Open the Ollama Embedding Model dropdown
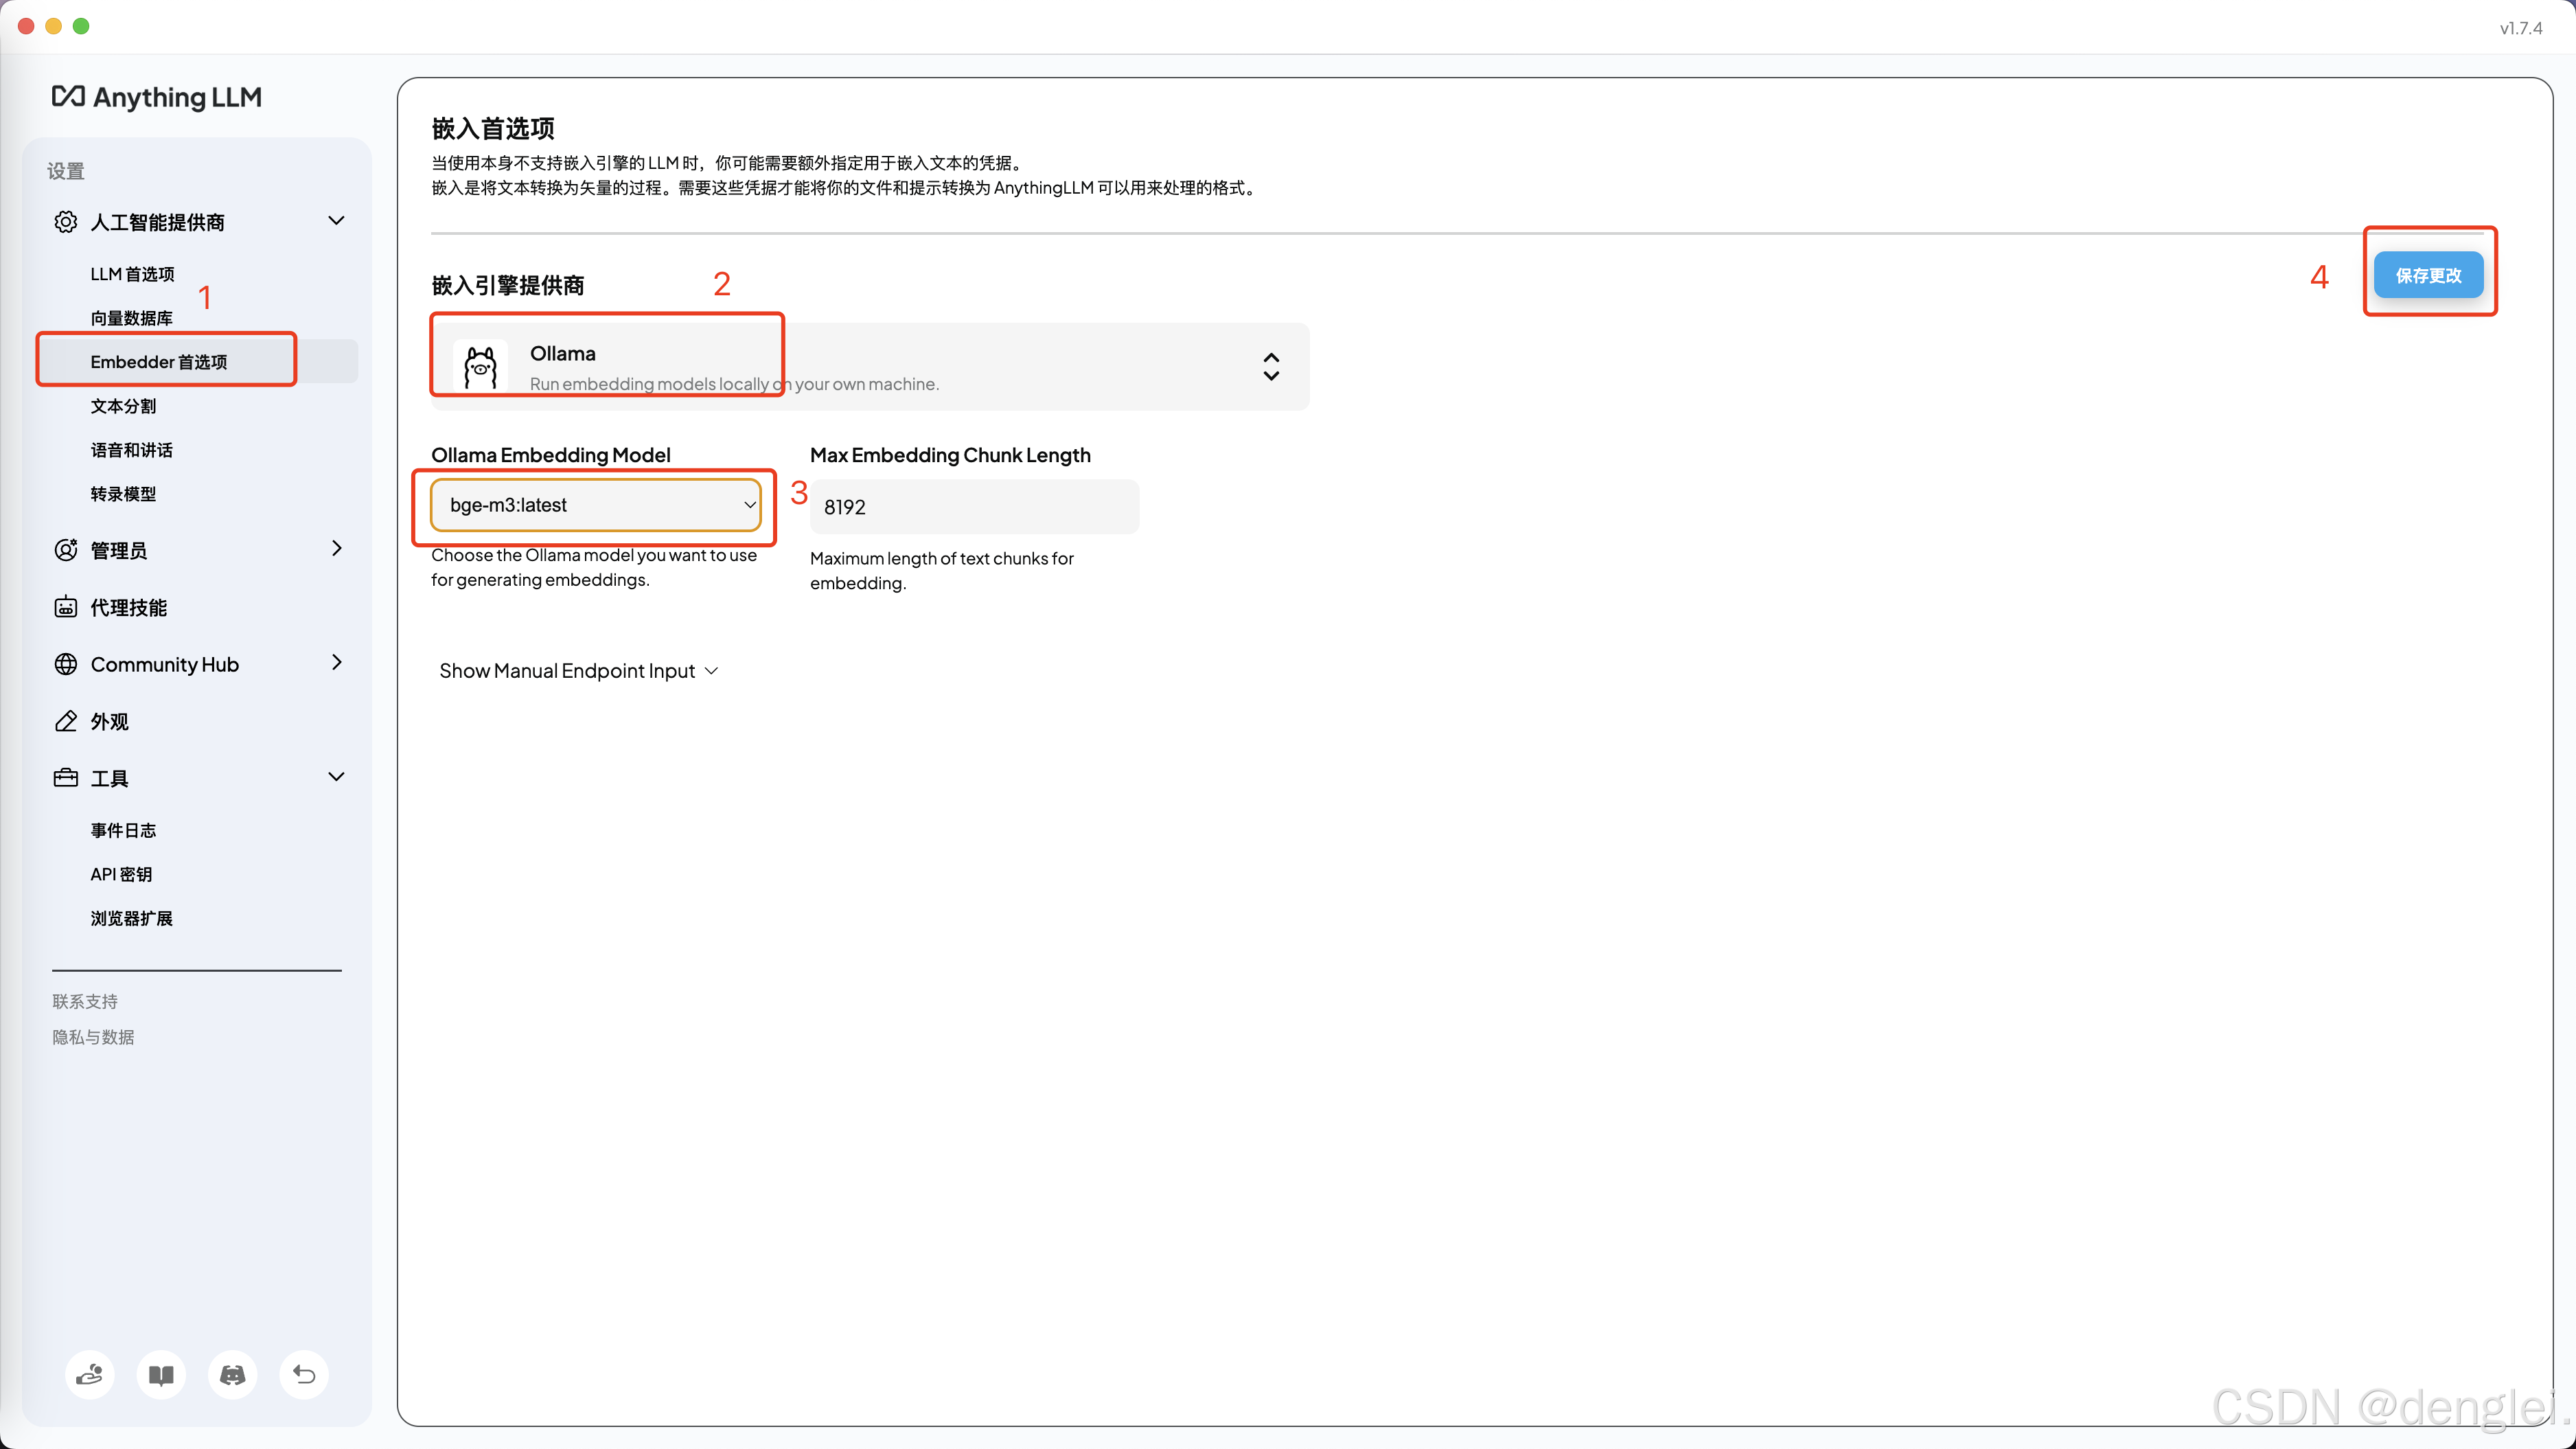This screenshot has height=1449, width=2576. coord(596,505)
